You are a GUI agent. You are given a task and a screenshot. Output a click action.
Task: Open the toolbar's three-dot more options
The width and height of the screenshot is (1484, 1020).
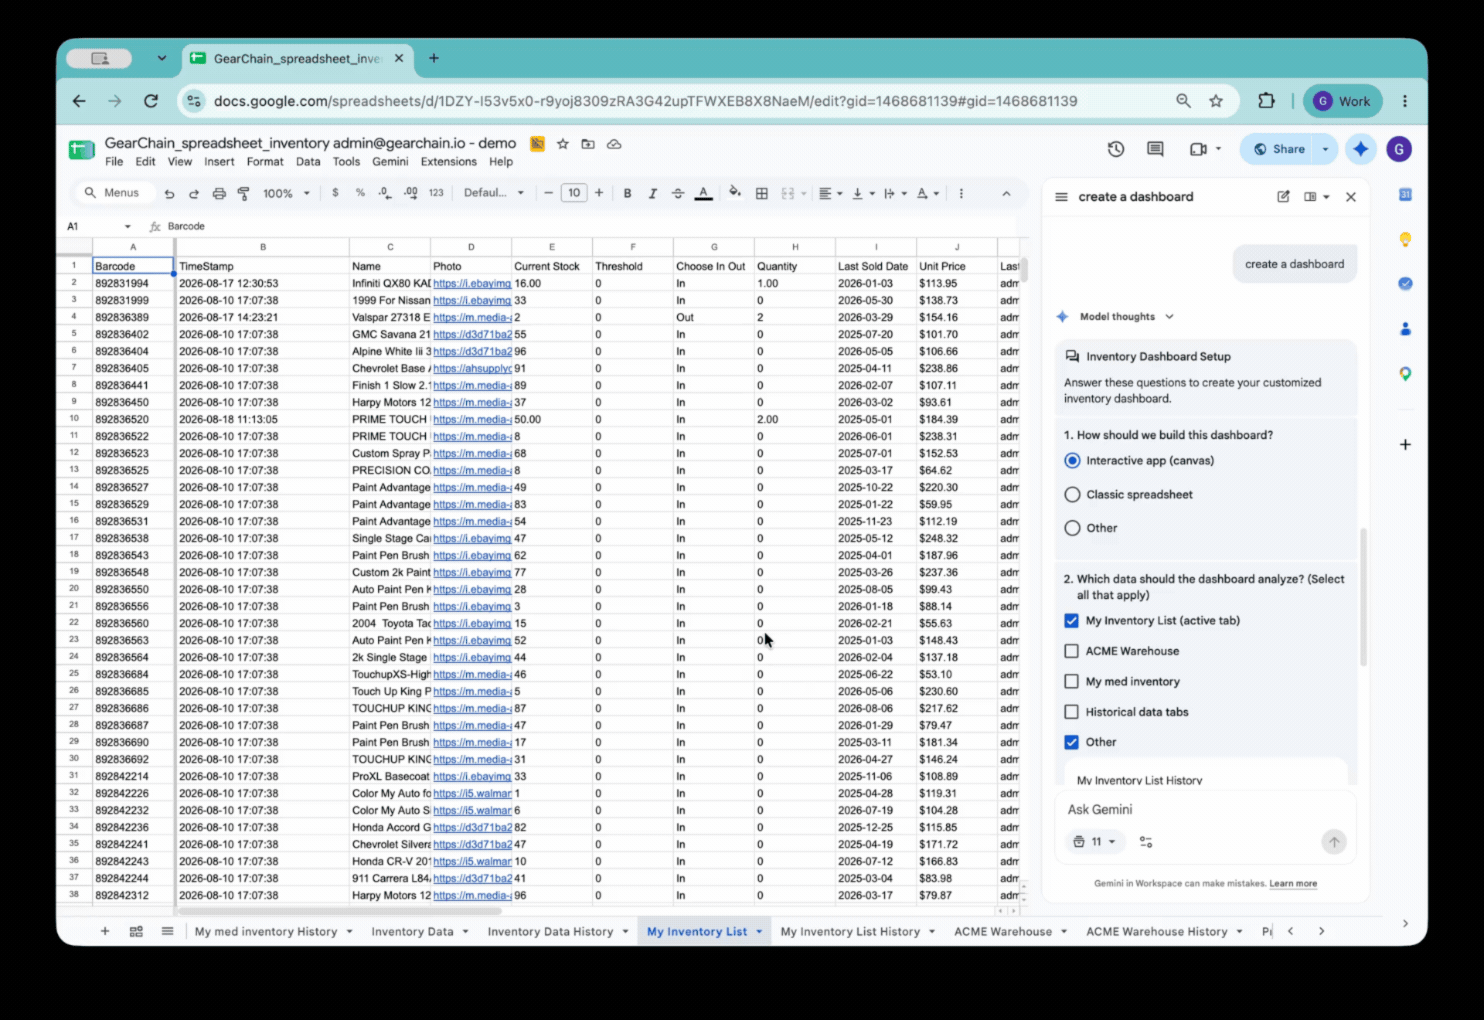point(961,193)
